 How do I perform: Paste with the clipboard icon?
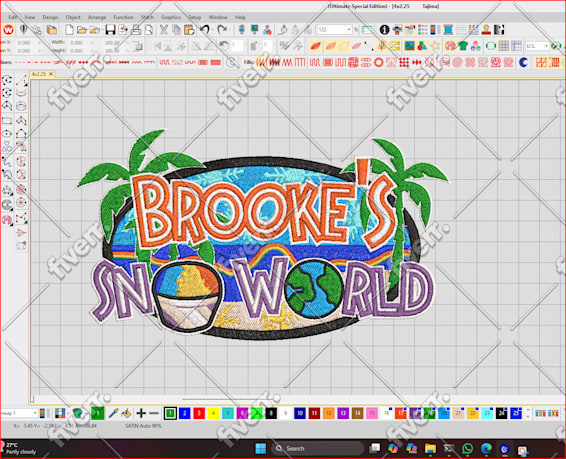(189, 30)
